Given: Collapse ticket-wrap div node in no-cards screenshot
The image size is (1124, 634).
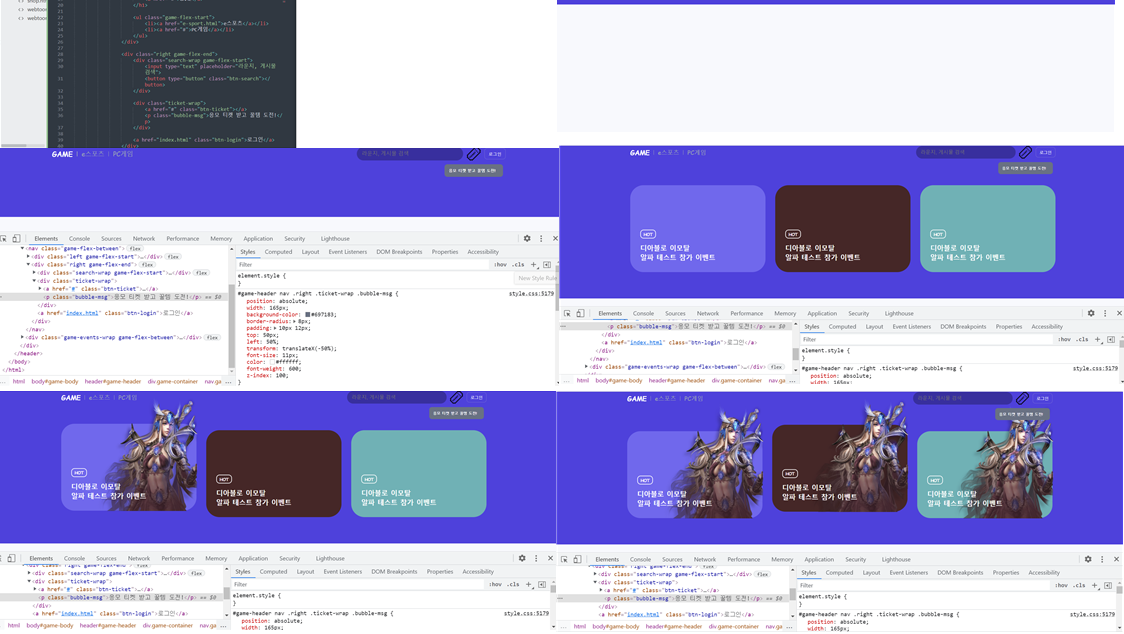Looking at the screenshot, I should tap(34, 280).
